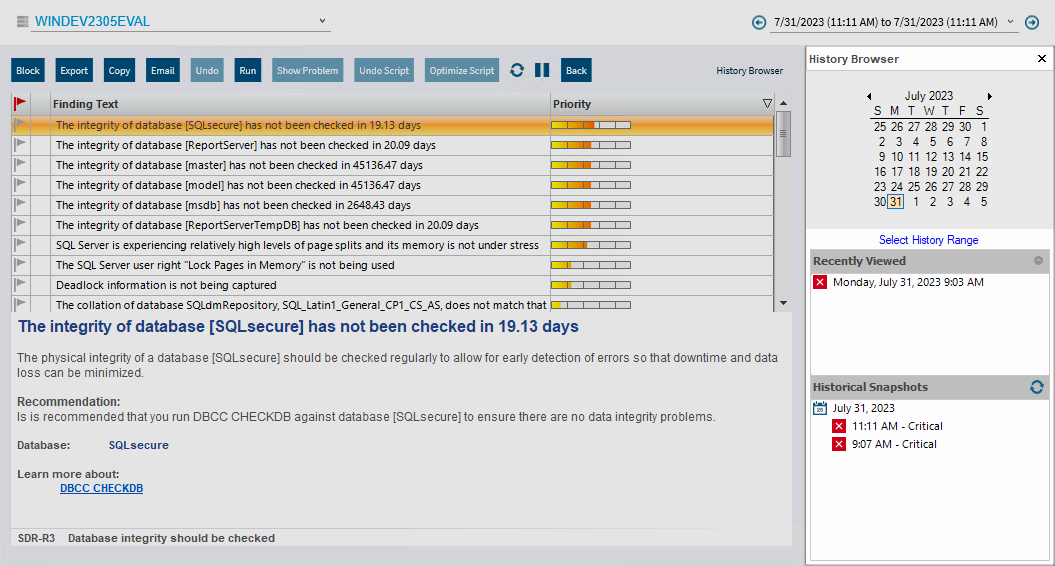Go to next time range arrow

coord(1032,22)
